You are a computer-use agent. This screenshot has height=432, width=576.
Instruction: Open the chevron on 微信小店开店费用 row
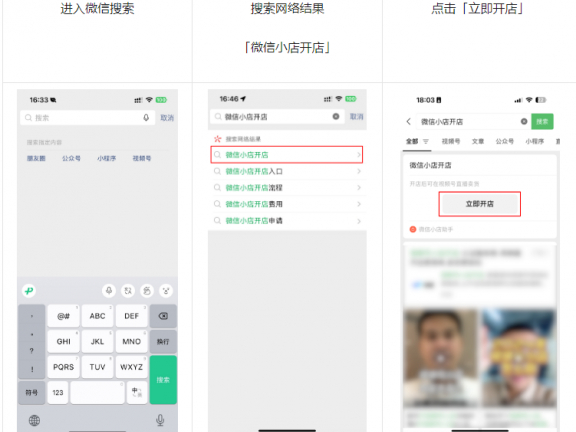359,204
